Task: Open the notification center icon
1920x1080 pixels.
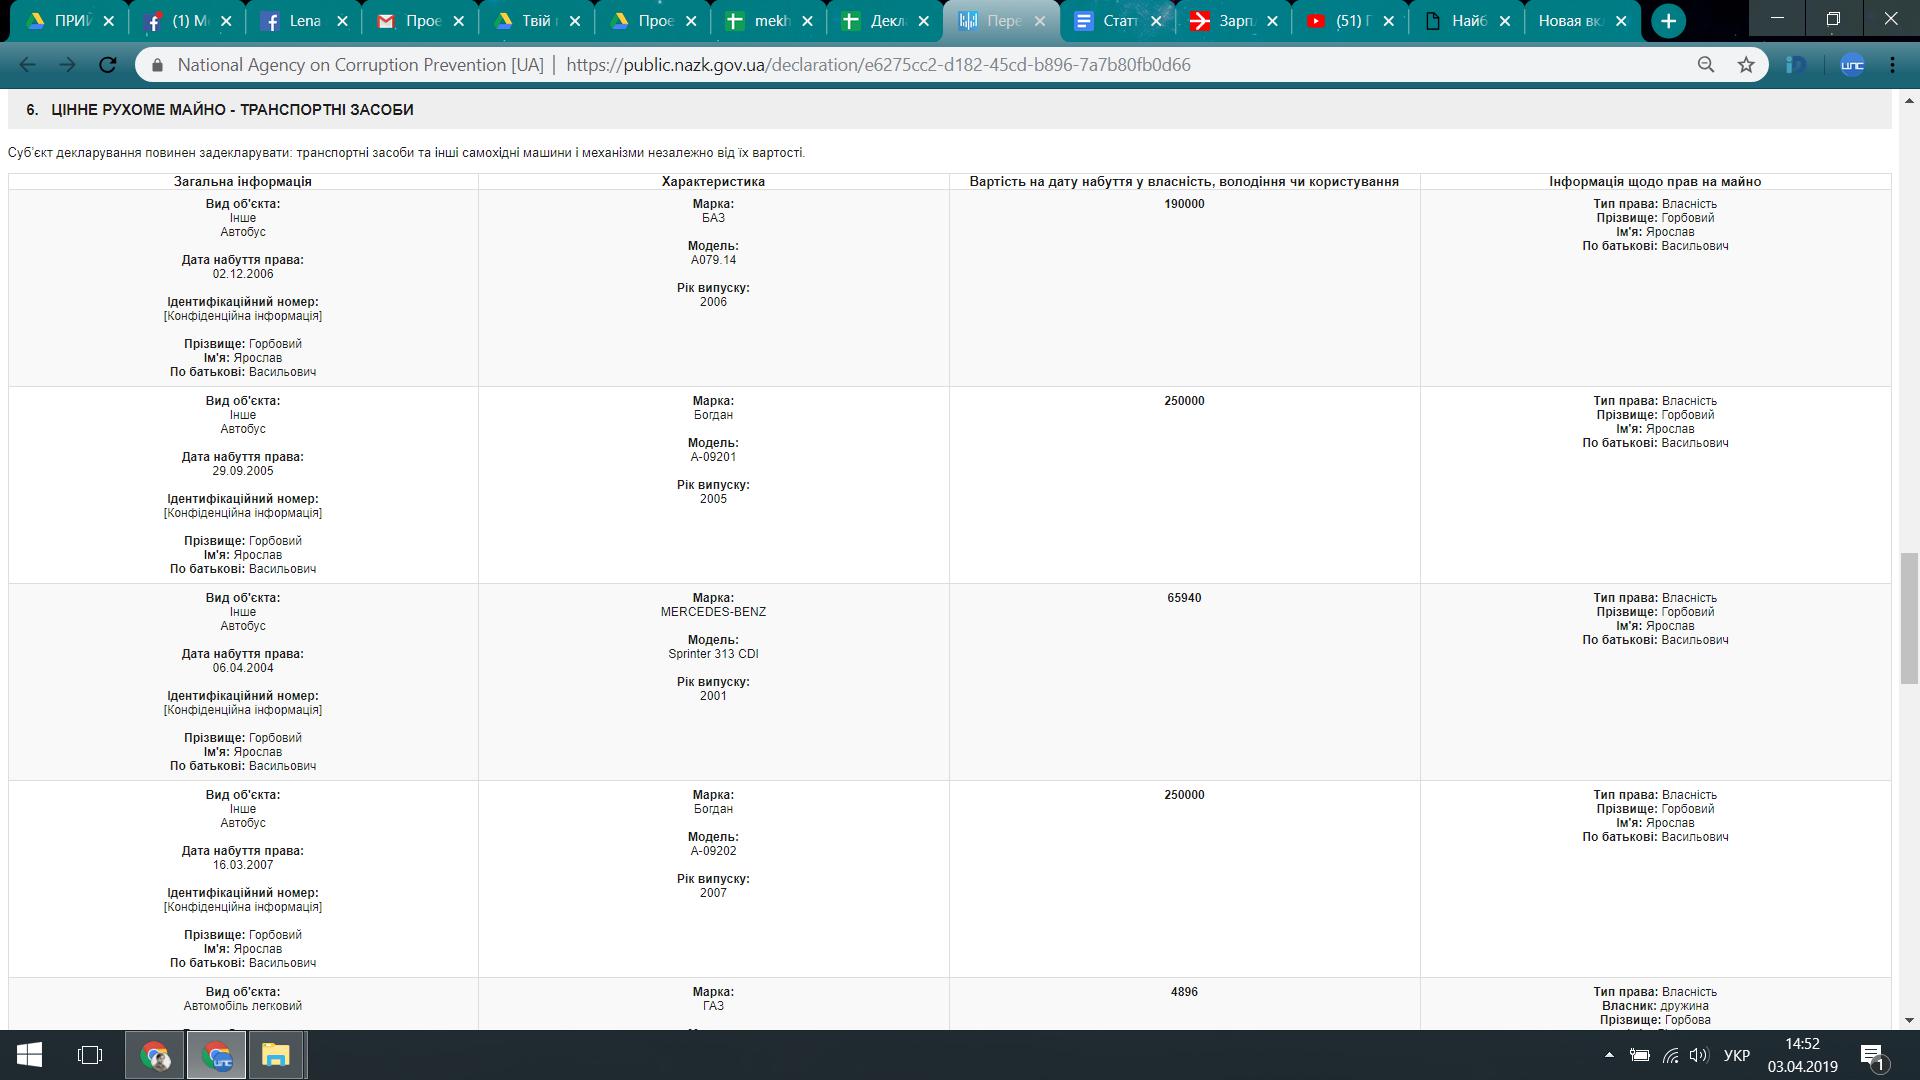Action: [x=1872, y=1055]
